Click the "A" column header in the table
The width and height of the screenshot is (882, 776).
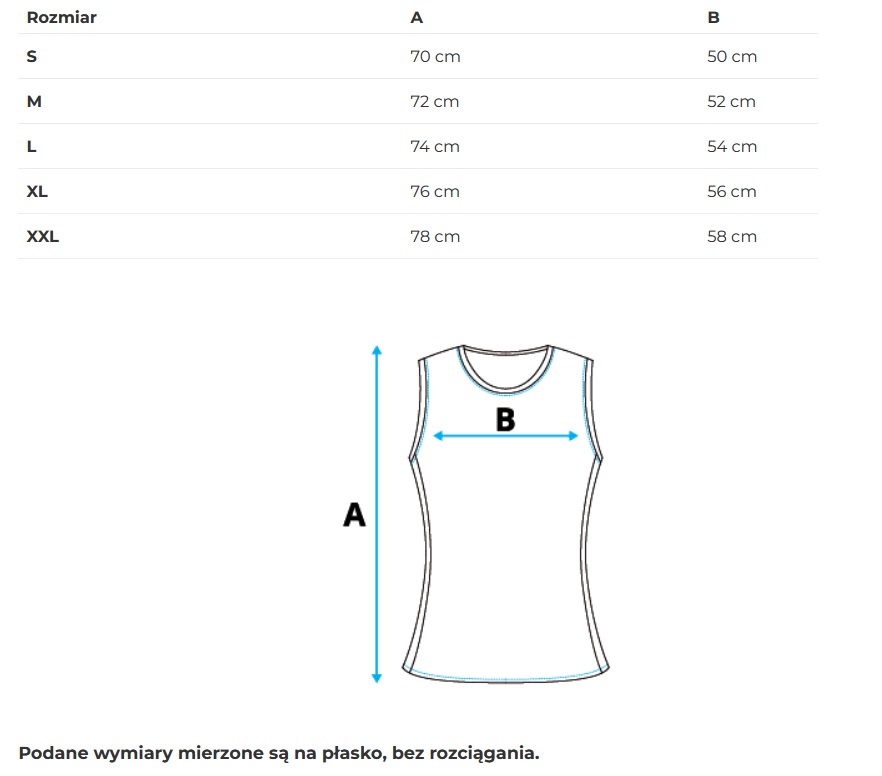point(416,17)
